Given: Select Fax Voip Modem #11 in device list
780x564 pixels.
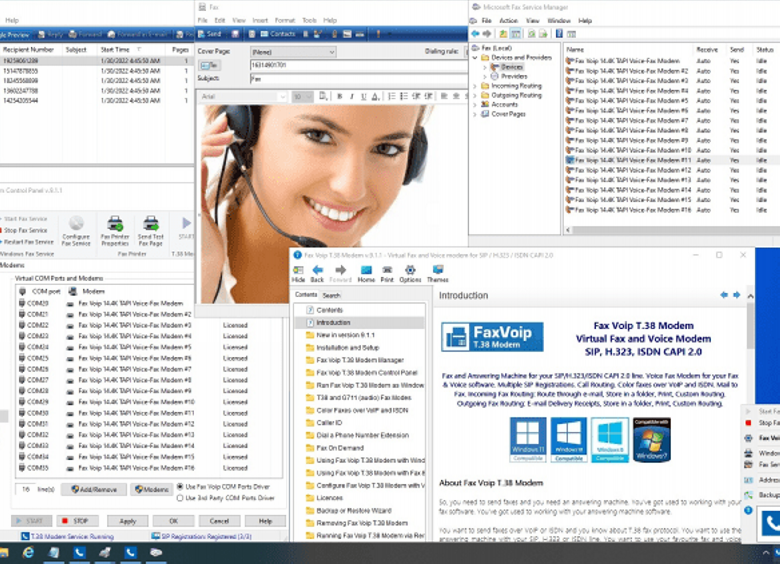Looking at the screenshot, I should (x=632, y=160).
